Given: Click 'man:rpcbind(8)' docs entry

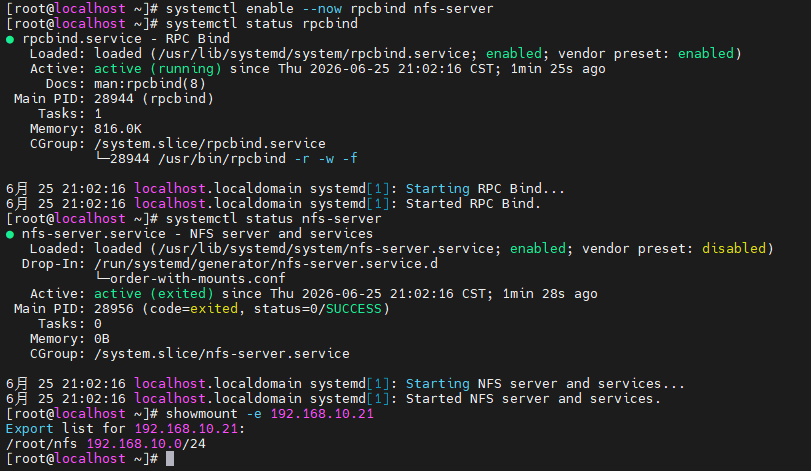Looking at the screenshot, I should 149,84.
